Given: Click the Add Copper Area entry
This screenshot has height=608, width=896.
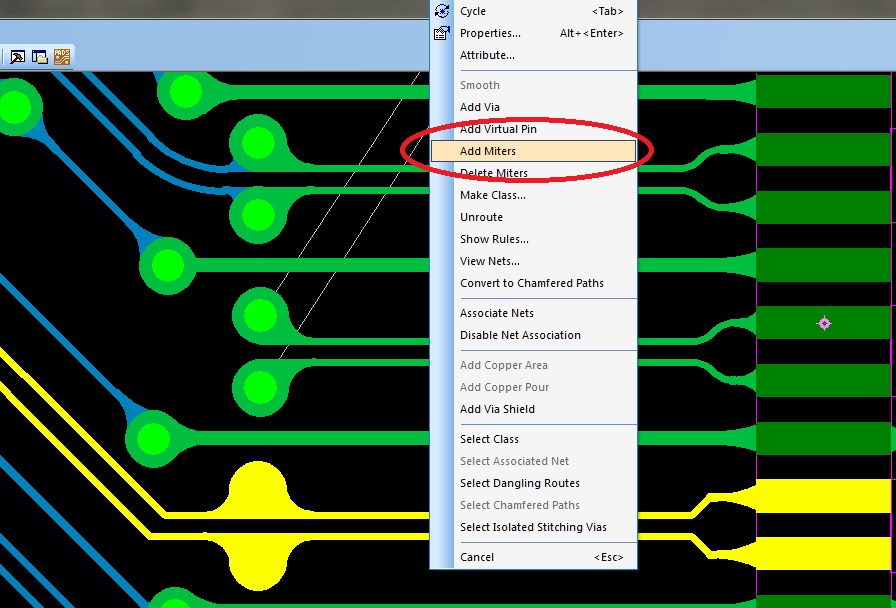Looking at the screenshot, I should click(x=534, y=365).
